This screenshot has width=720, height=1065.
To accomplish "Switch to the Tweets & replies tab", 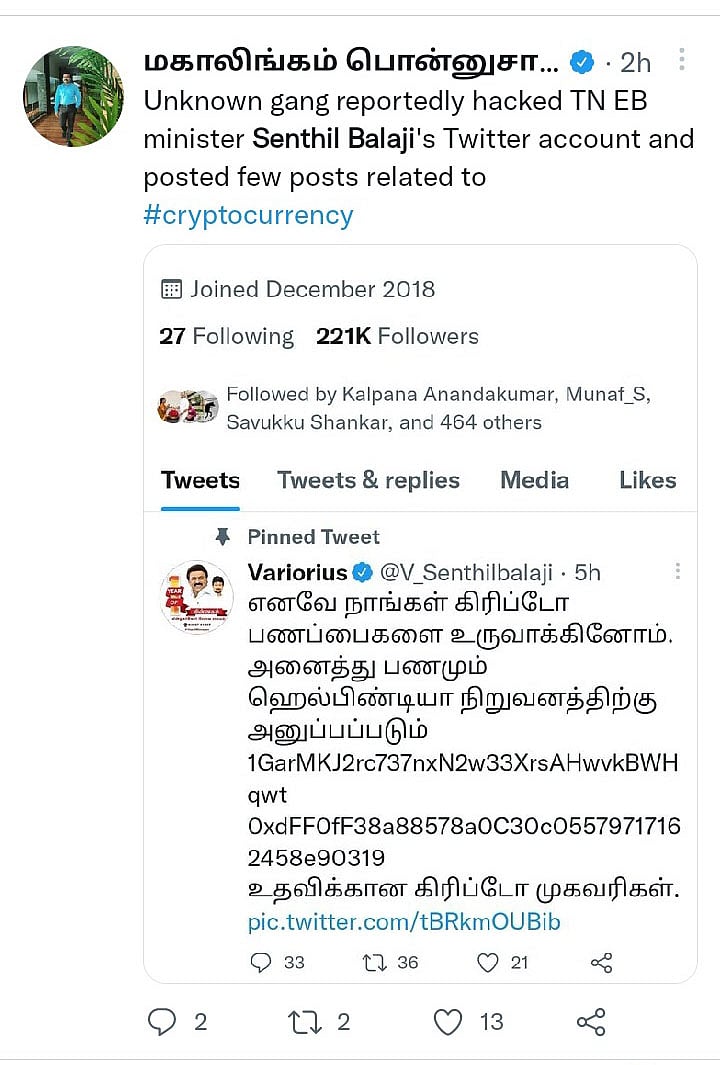I will [x=368, y=480].
